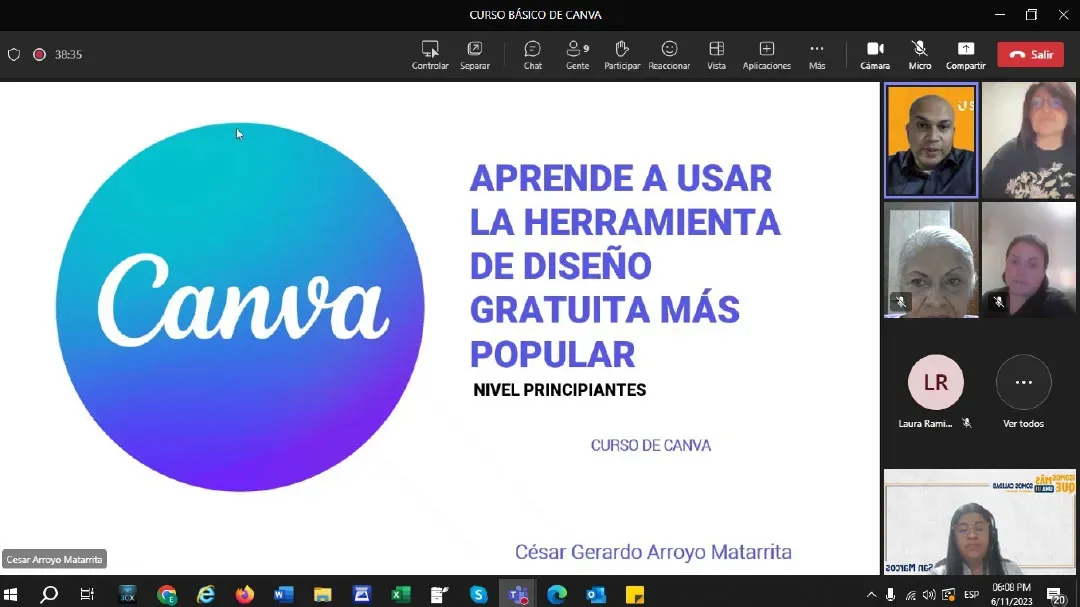Open the notification center with 20 badge
1080x607 pixels.
pos(1056,595)
